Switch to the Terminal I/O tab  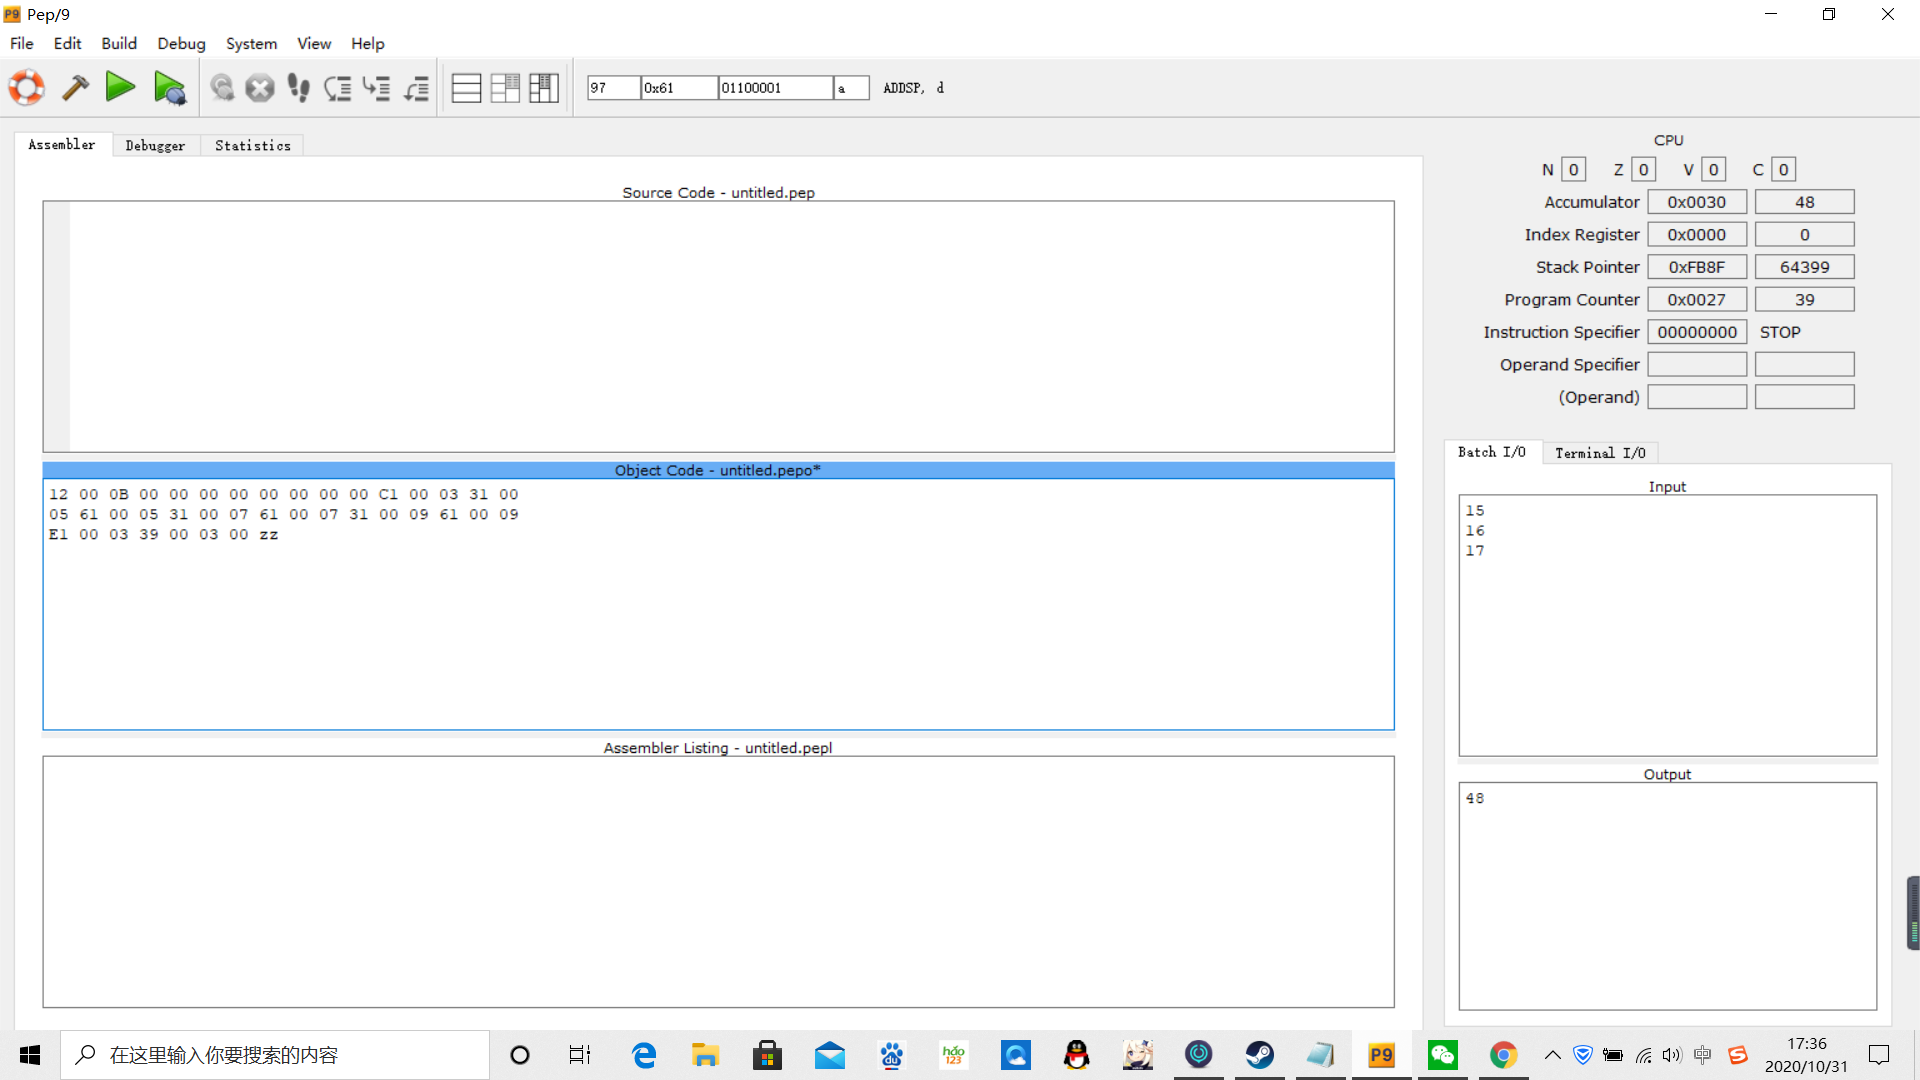pos(1600,453)
